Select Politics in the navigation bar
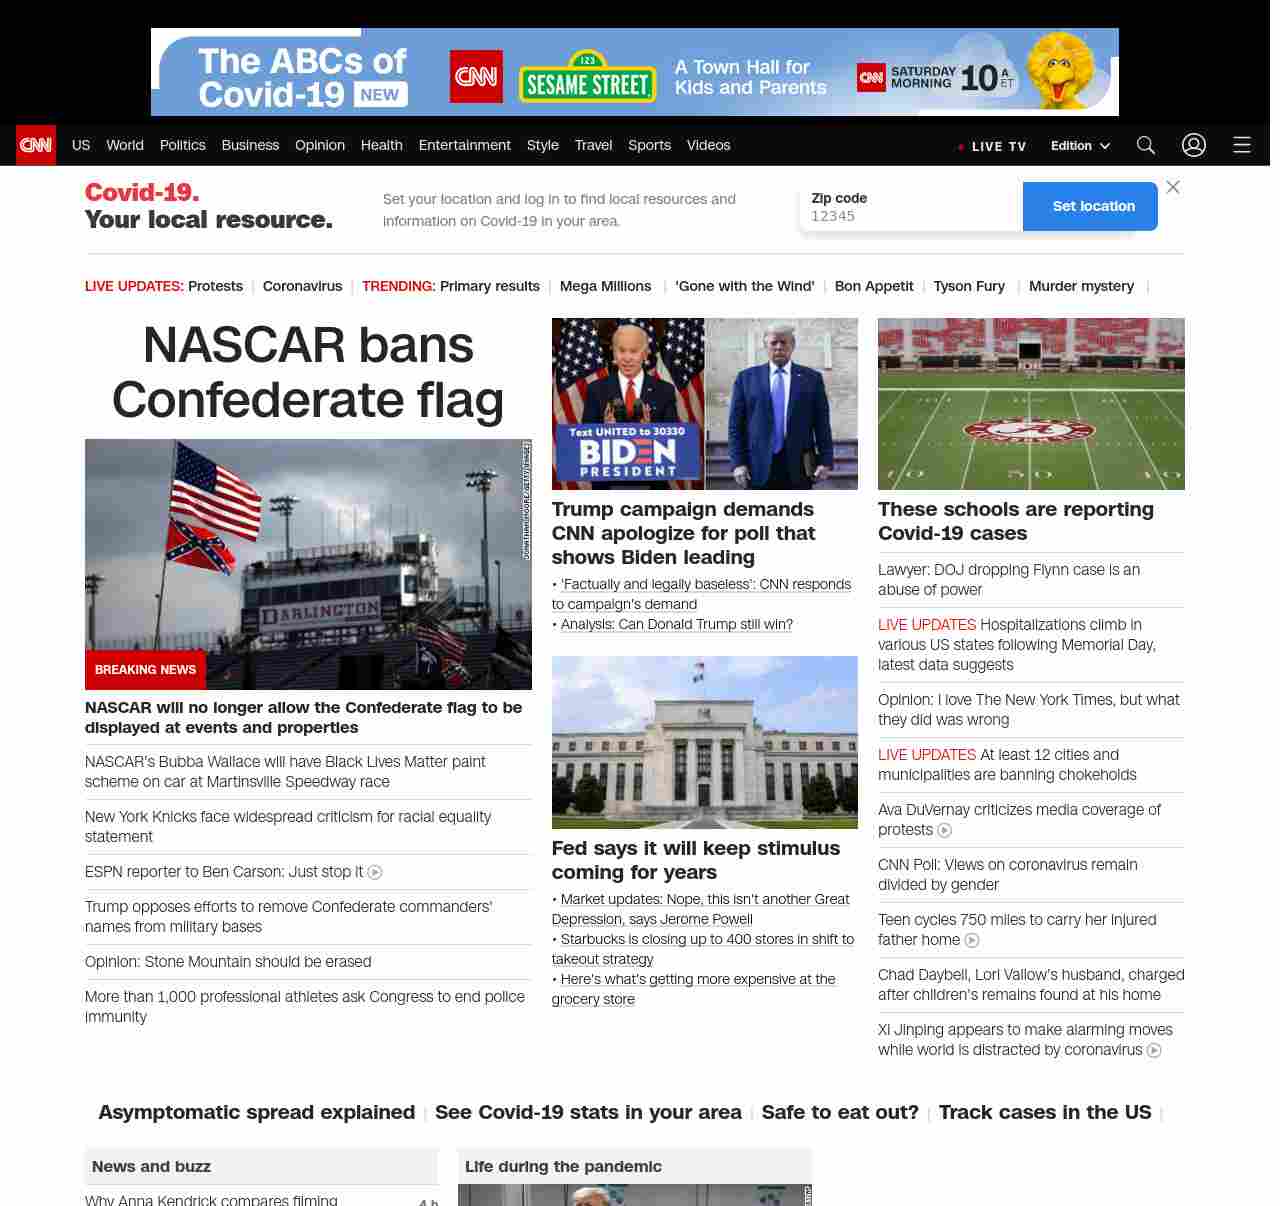 (x=182, y=145)
